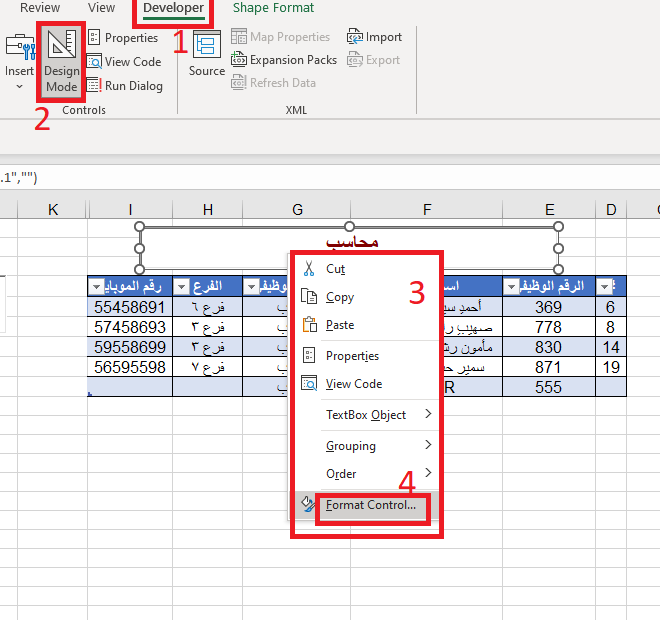
Task: Click cell with value 871
Action: pos(549,367)
